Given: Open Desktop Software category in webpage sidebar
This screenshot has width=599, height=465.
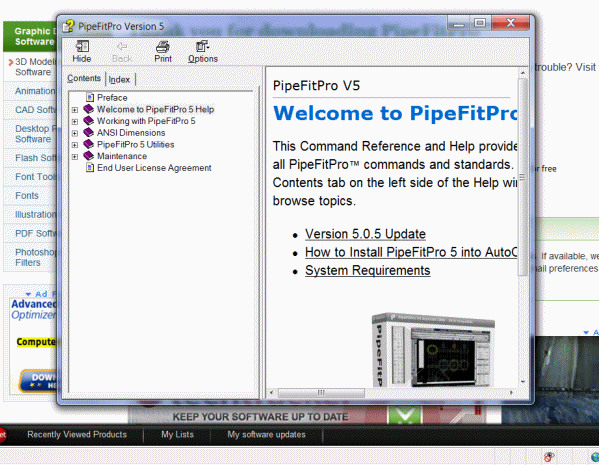Looking at the screenshot, I should tap(35, 134).
